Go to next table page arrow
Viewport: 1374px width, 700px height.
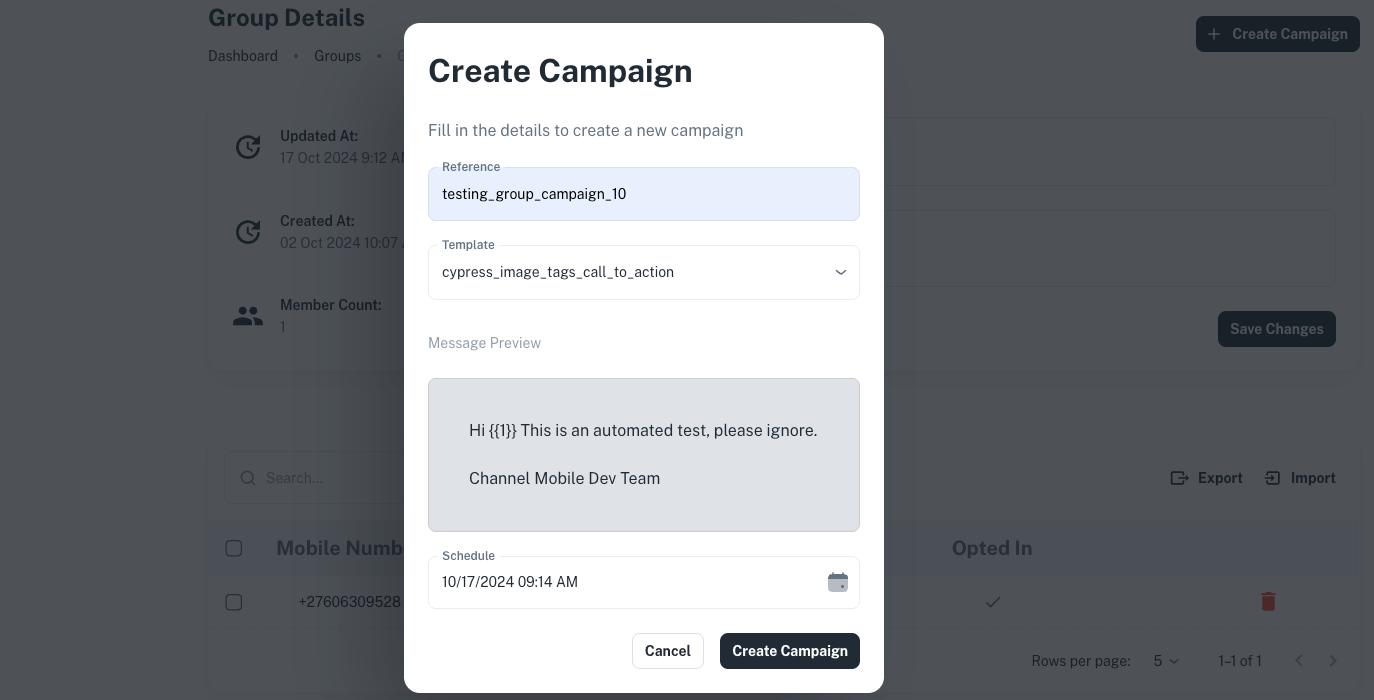pos(1332,661)
